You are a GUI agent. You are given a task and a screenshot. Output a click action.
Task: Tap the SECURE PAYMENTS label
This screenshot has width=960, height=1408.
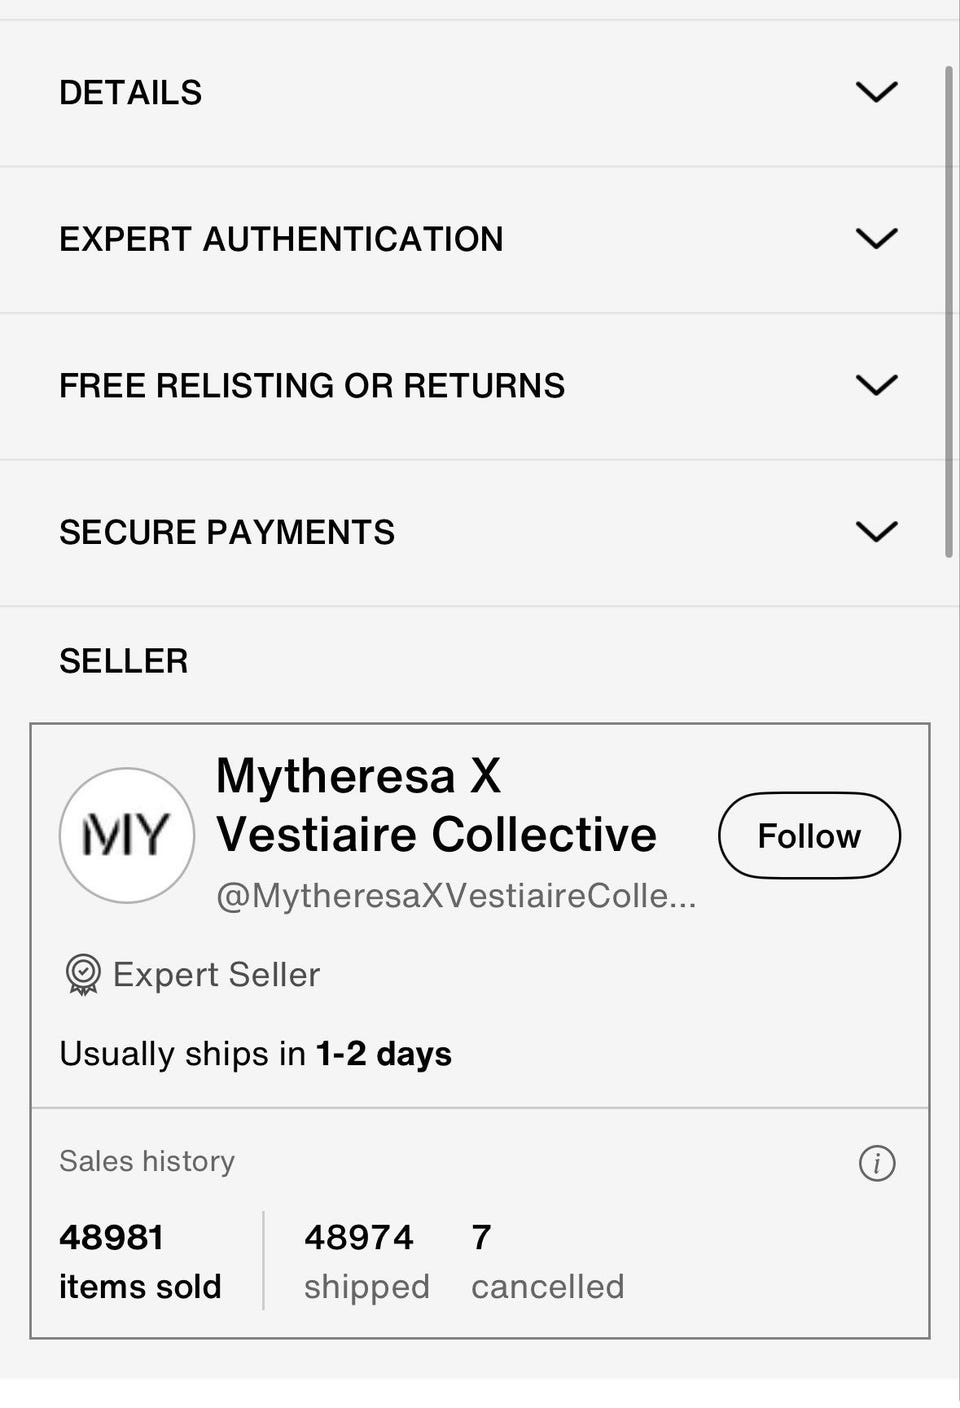point(227,533)
